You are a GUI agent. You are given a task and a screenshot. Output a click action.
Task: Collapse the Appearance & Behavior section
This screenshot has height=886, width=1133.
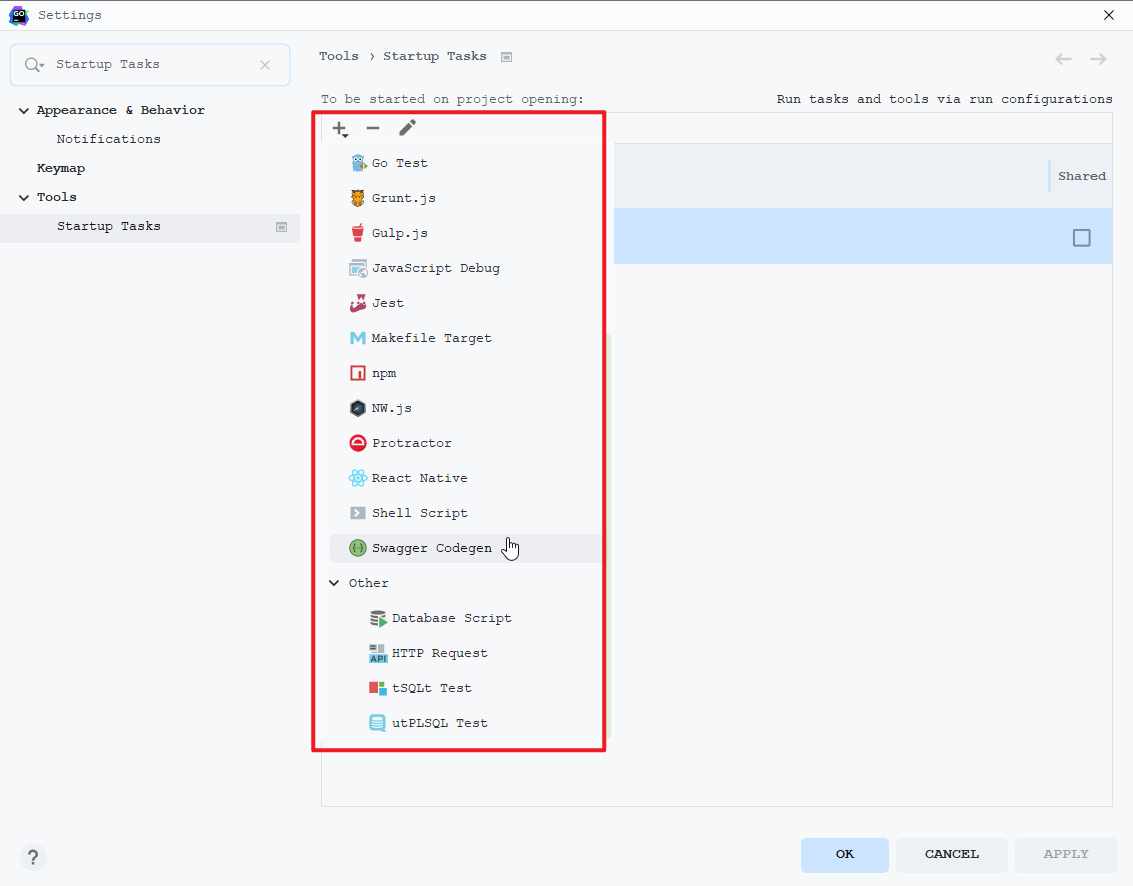point(24,111)
